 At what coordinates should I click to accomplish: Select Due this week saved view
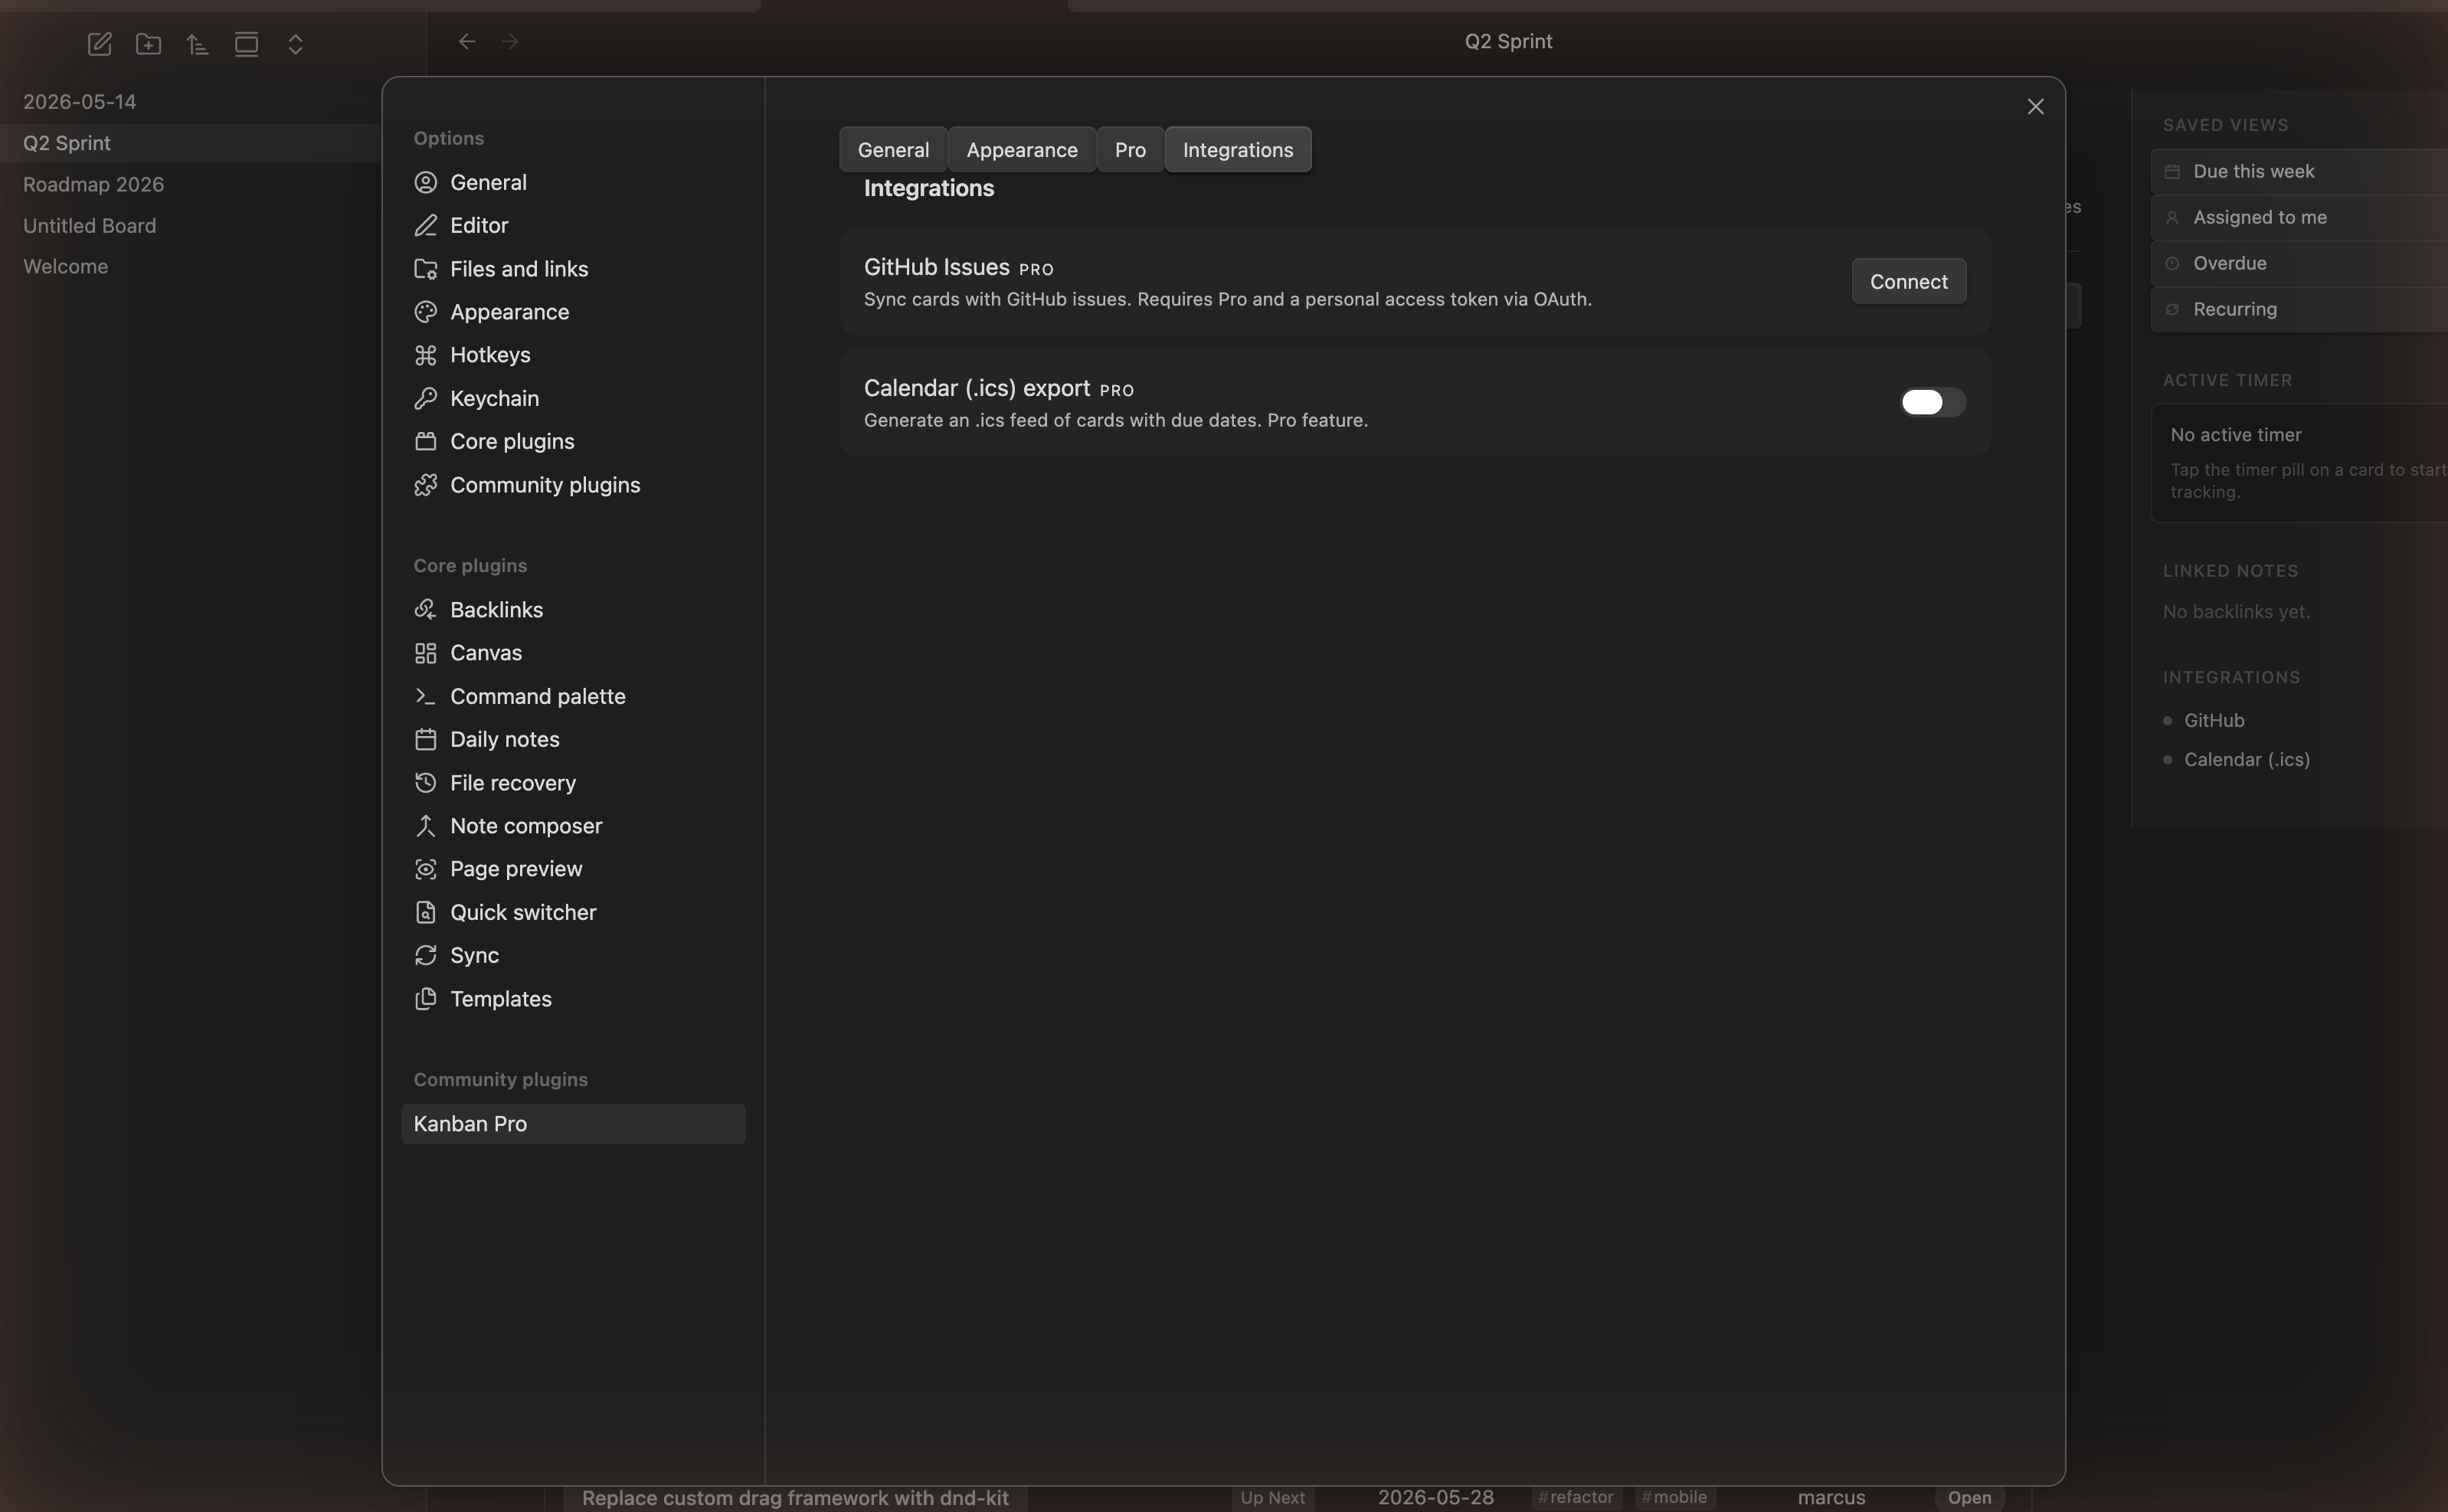click(x=2299, y=171)
